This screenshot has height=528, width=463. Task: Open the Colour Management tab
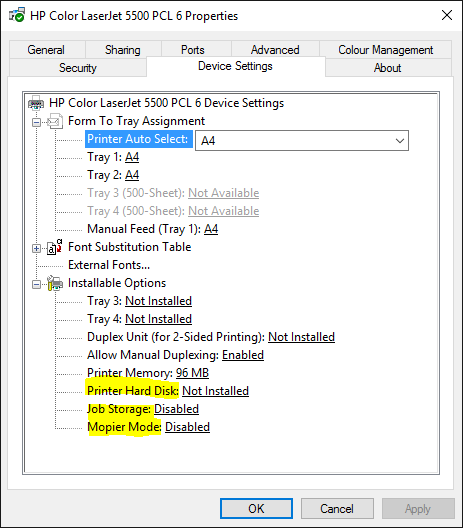(385, 50)
